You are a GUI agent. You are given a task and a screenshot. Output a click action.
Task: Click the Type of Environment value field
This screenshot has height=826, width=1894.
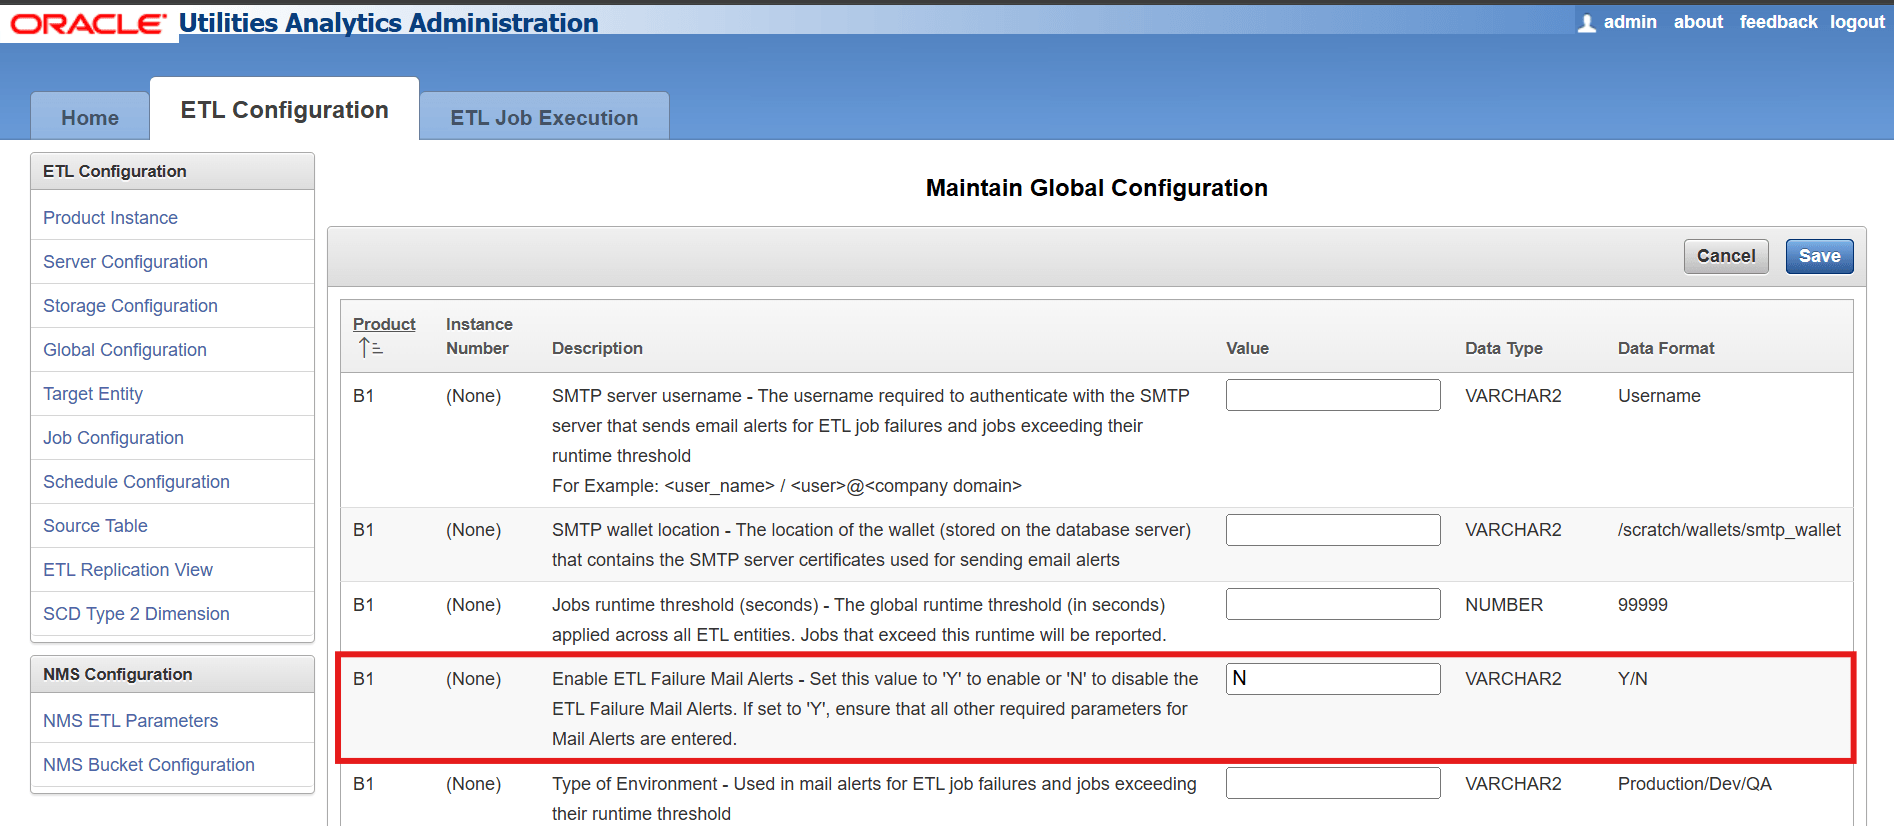click(x=1333, y=783)
